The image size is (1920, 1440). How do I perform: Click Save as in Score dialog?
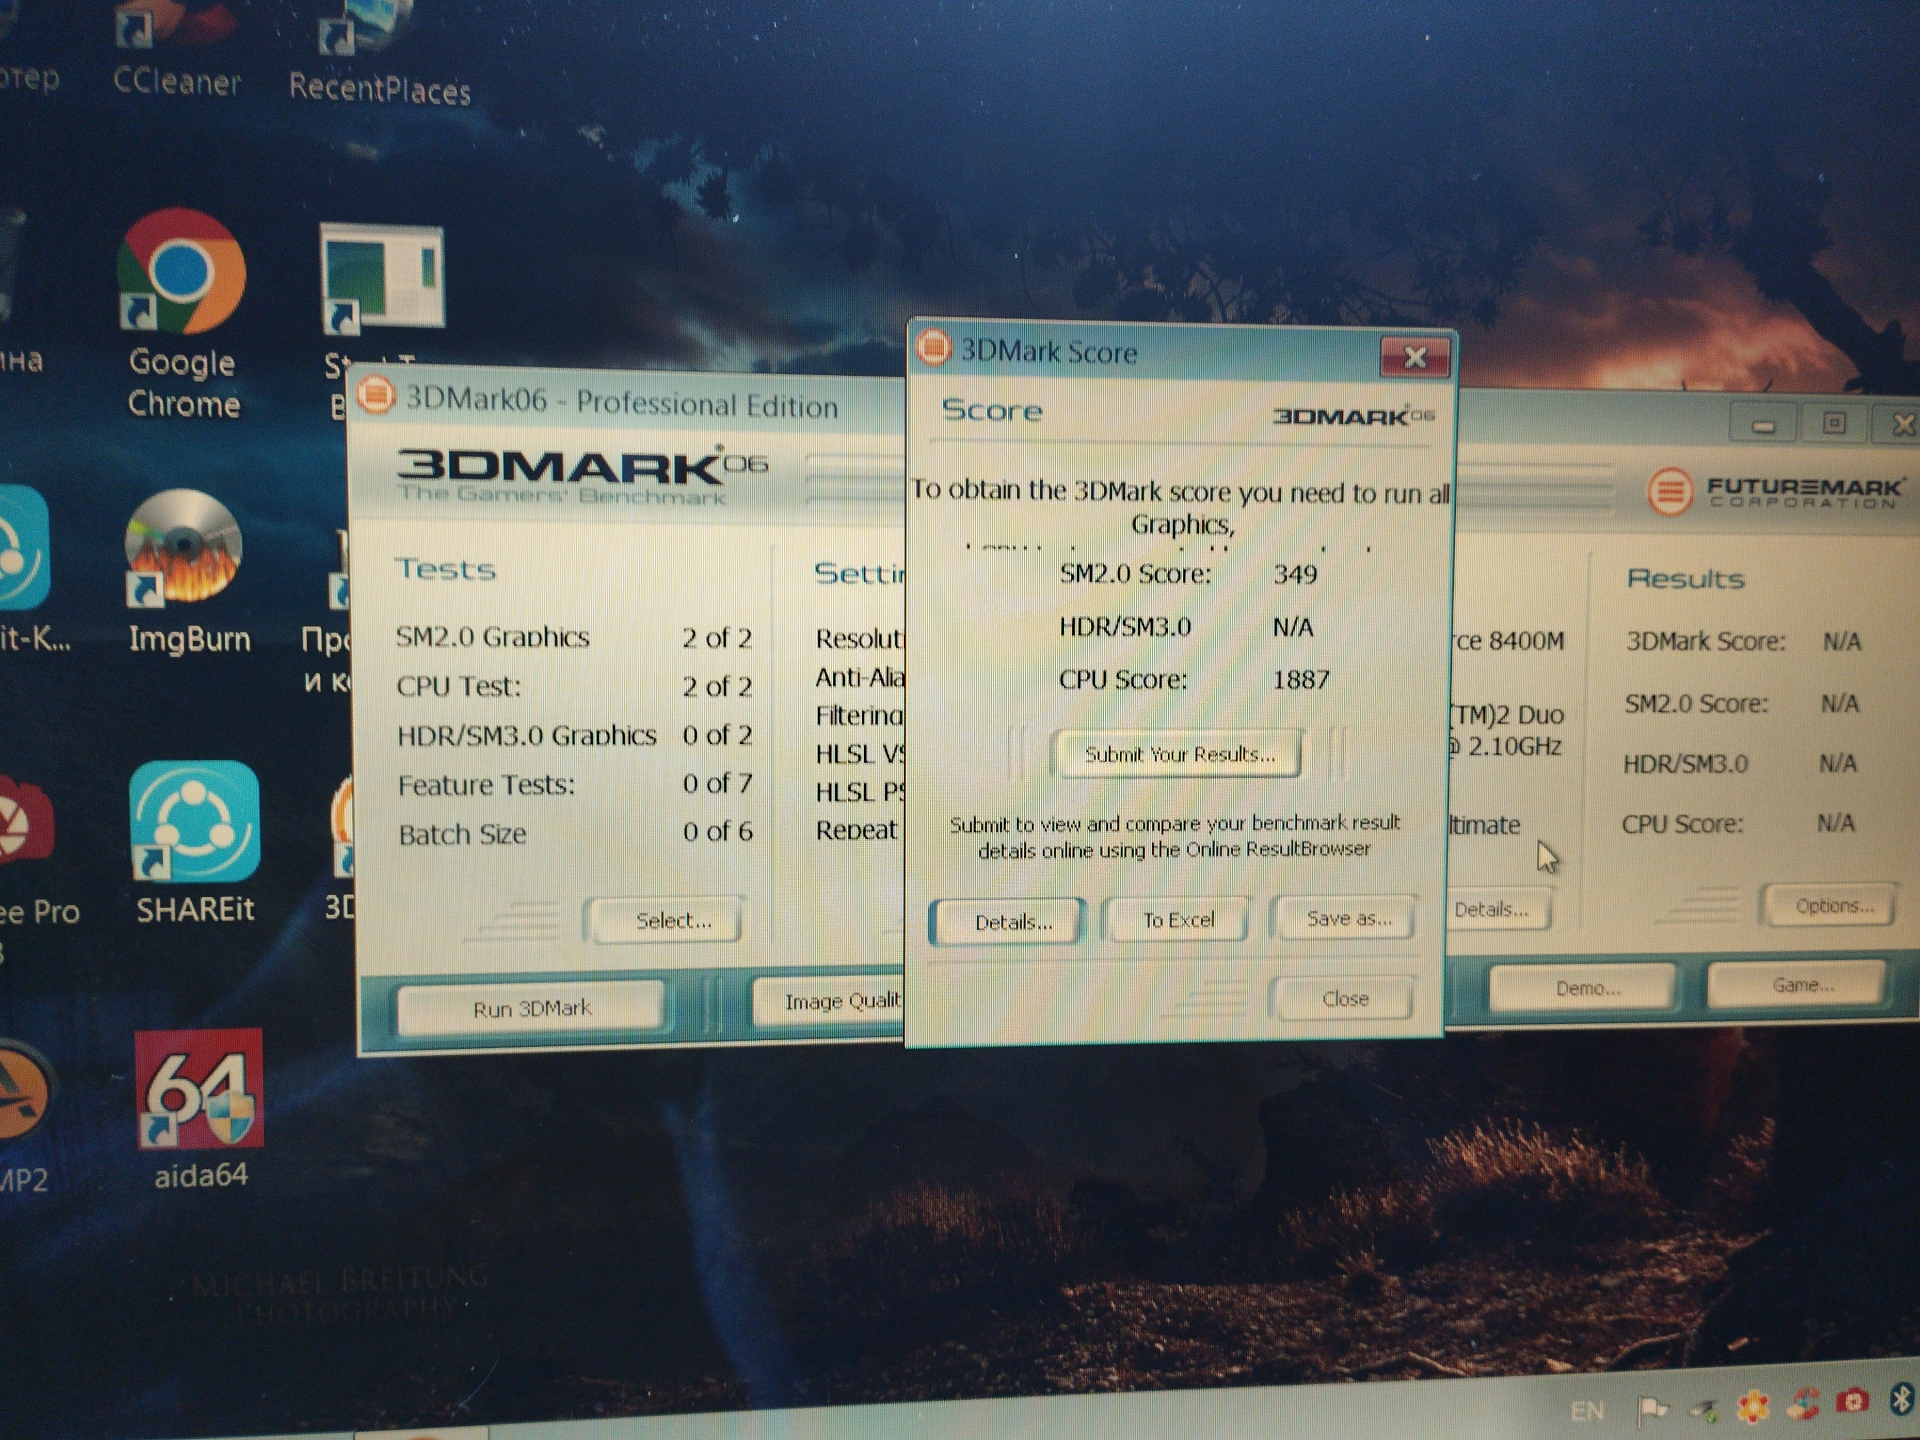tap(1347, 918)
